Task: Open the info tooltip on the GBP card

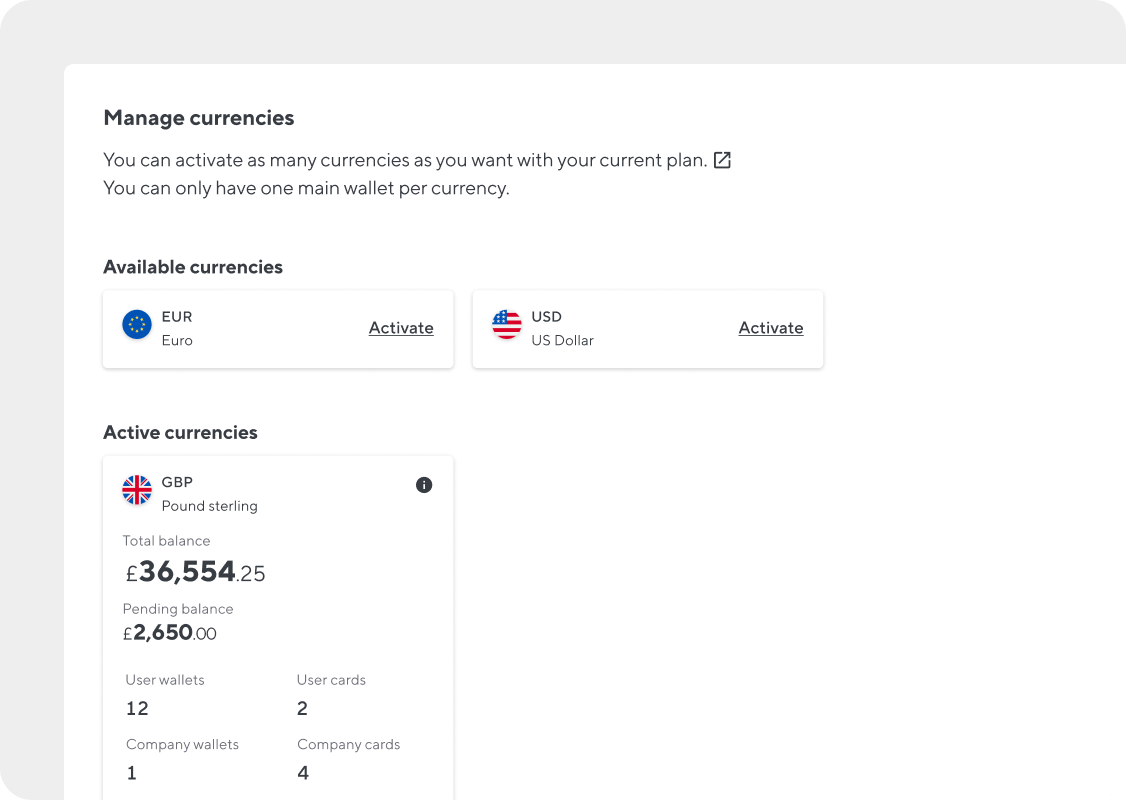Action: tap(423, 485)
